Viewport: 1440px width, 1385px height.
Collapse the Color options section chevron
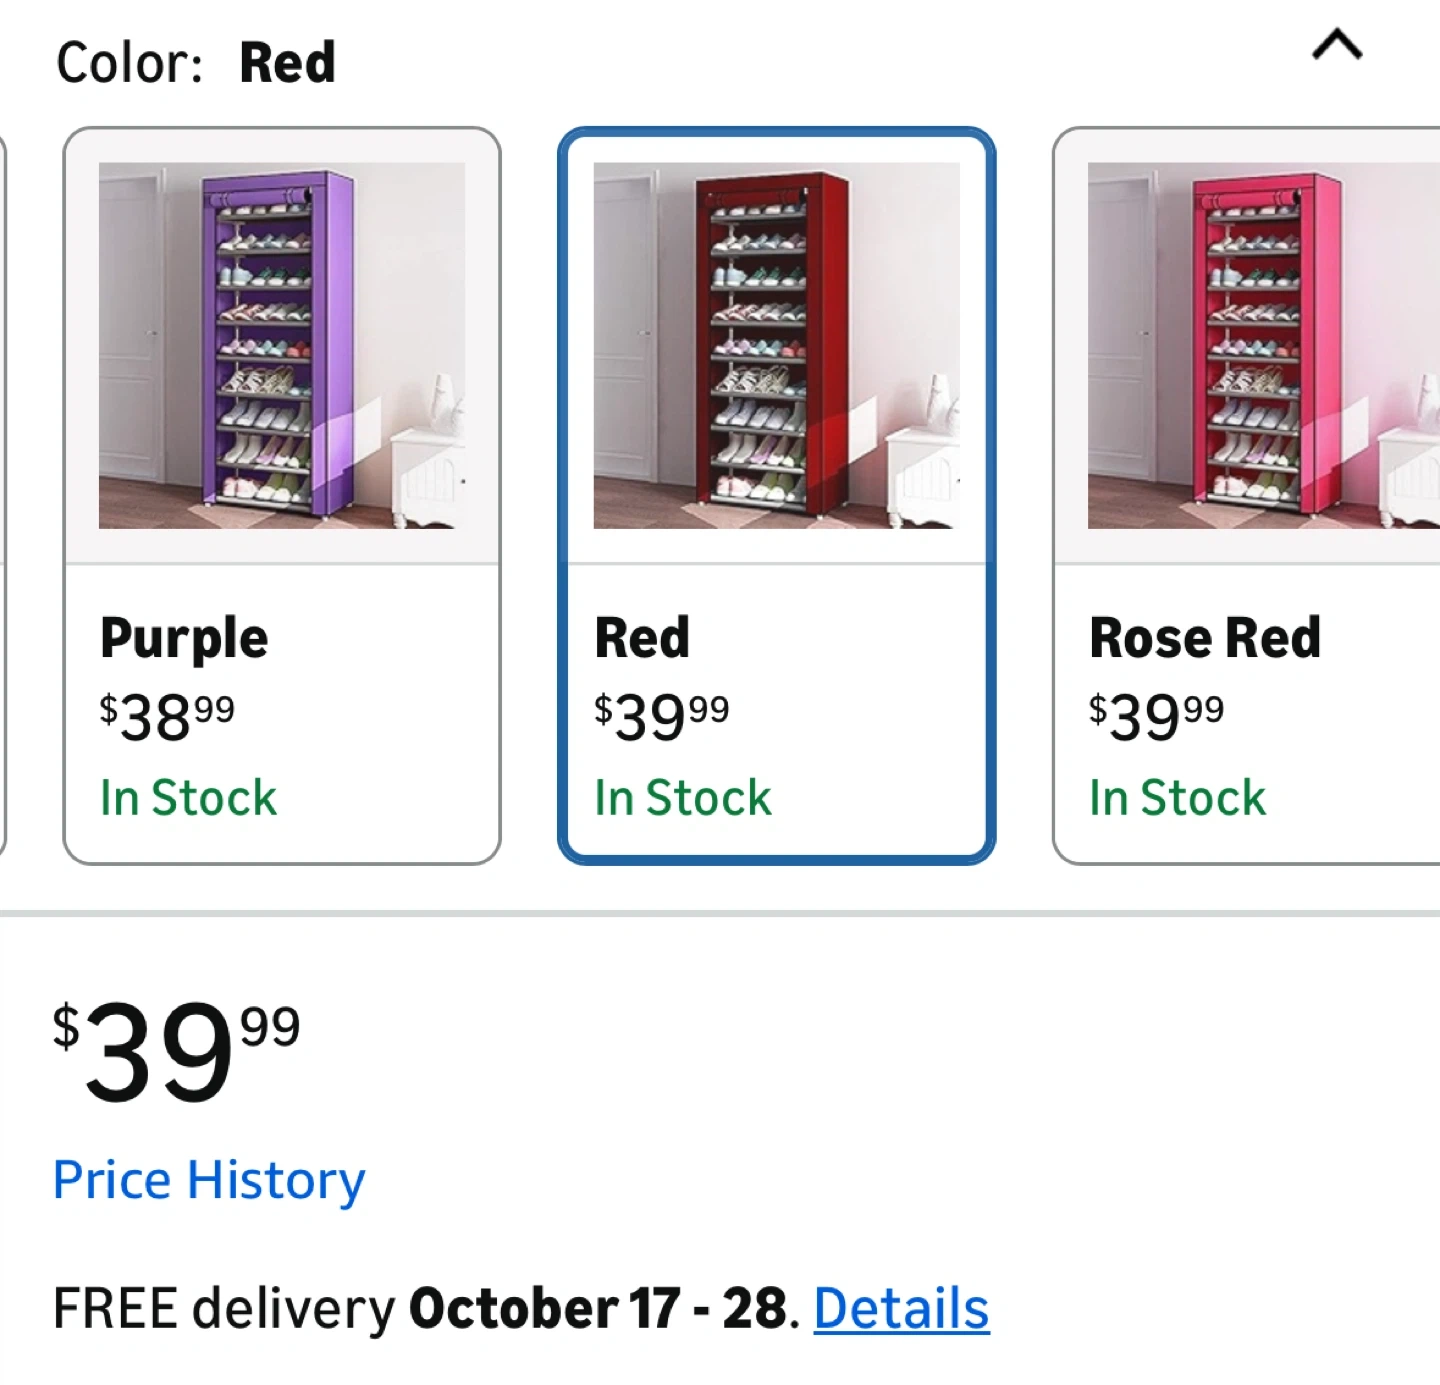(1337, 45)
